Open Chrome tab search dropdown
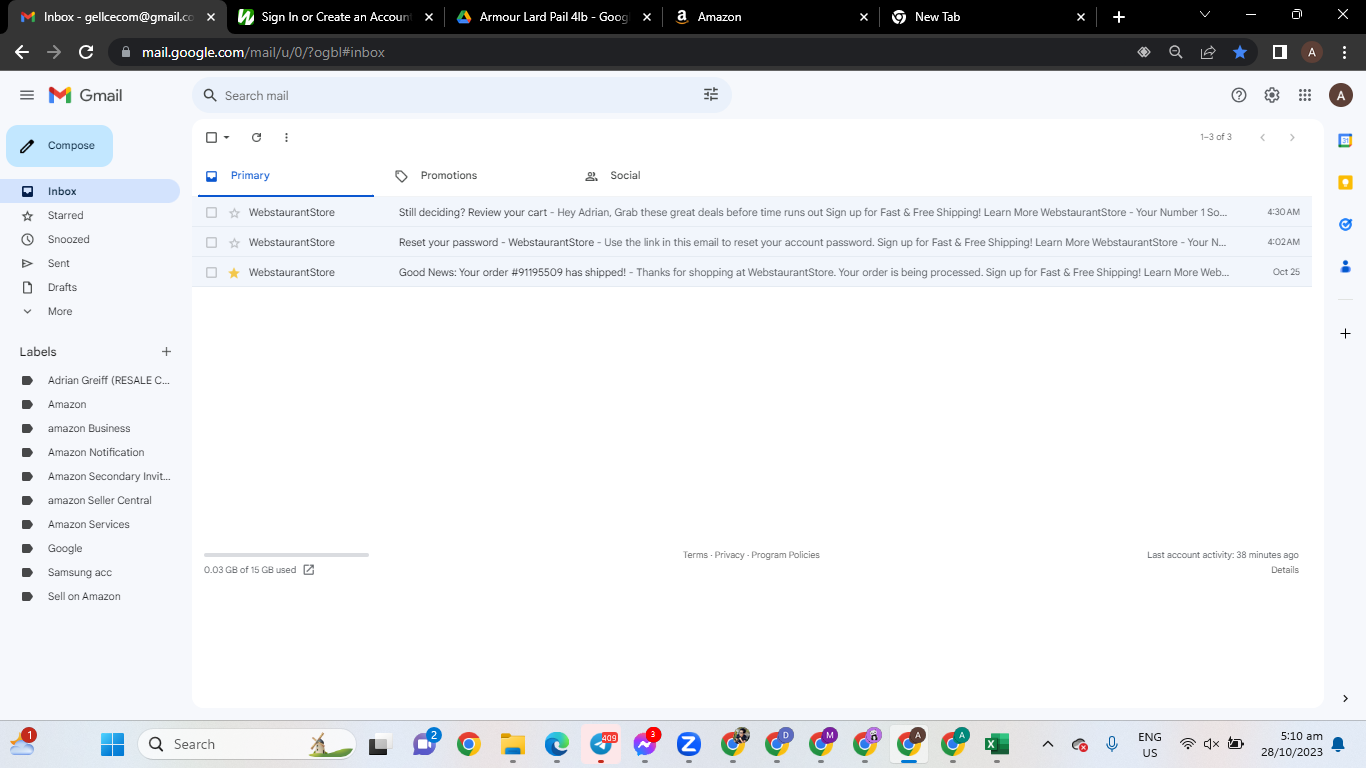Image resolution: width=1366 pixels, height=768 pixels. [1204, 15]
